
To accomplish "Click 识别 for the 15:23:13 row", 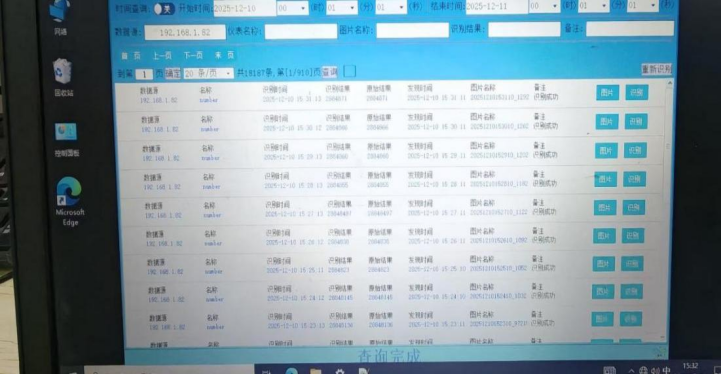I will coord(630,319).
